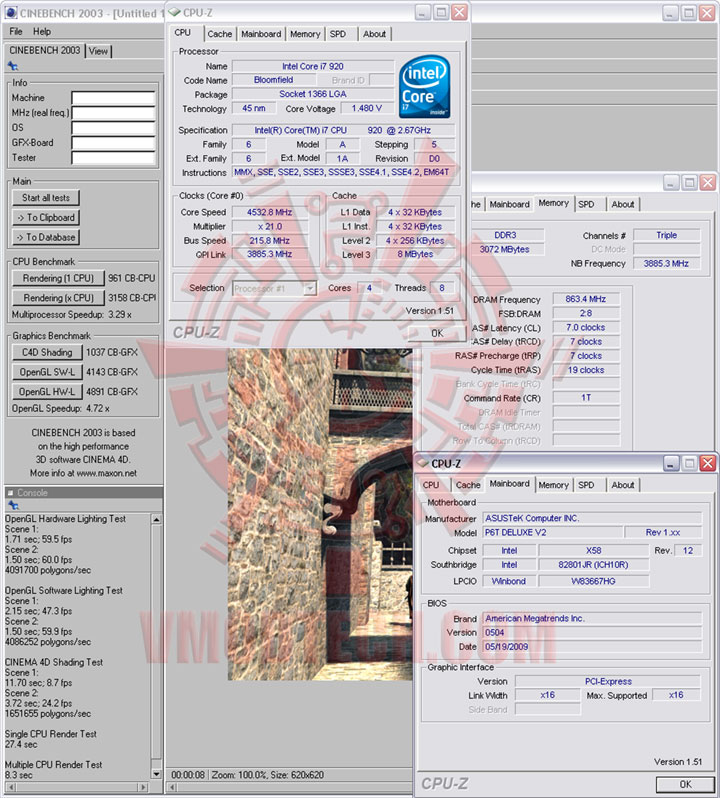This screenshot has width=720, height=798.
Task: Switch to the View tab in Cinebench
Action: [x=98, y=51]
